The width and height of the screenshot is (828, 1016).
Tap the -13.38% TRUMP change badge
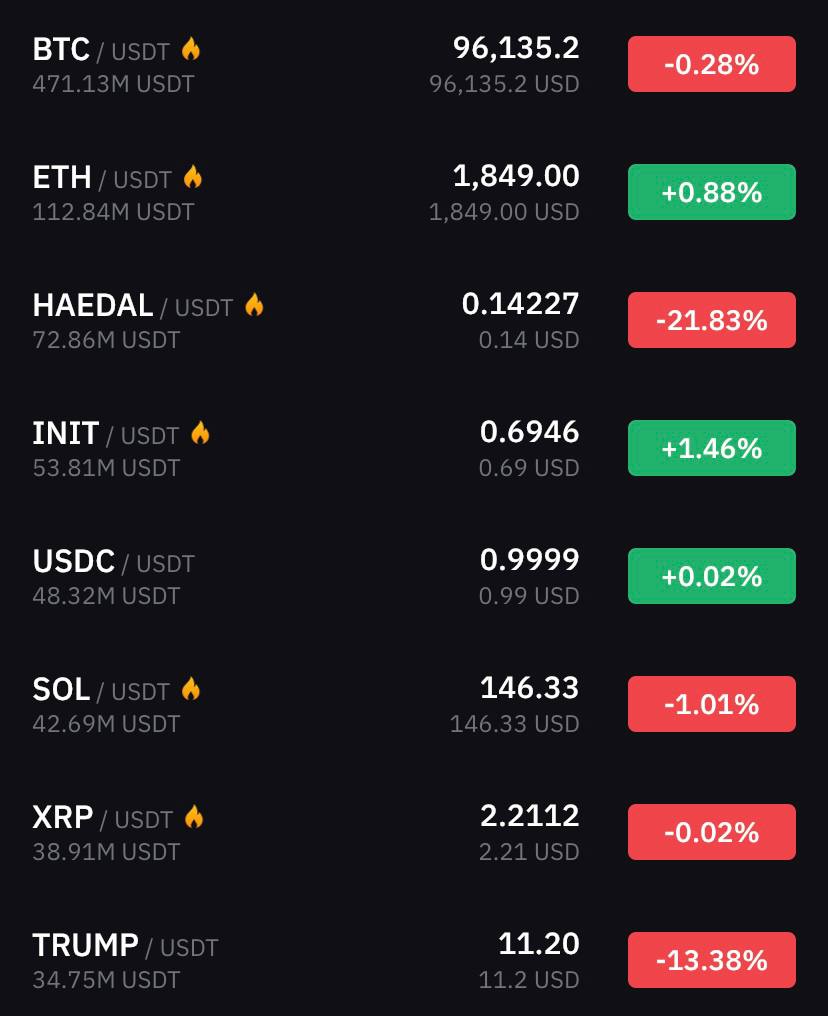click(711, 960)
